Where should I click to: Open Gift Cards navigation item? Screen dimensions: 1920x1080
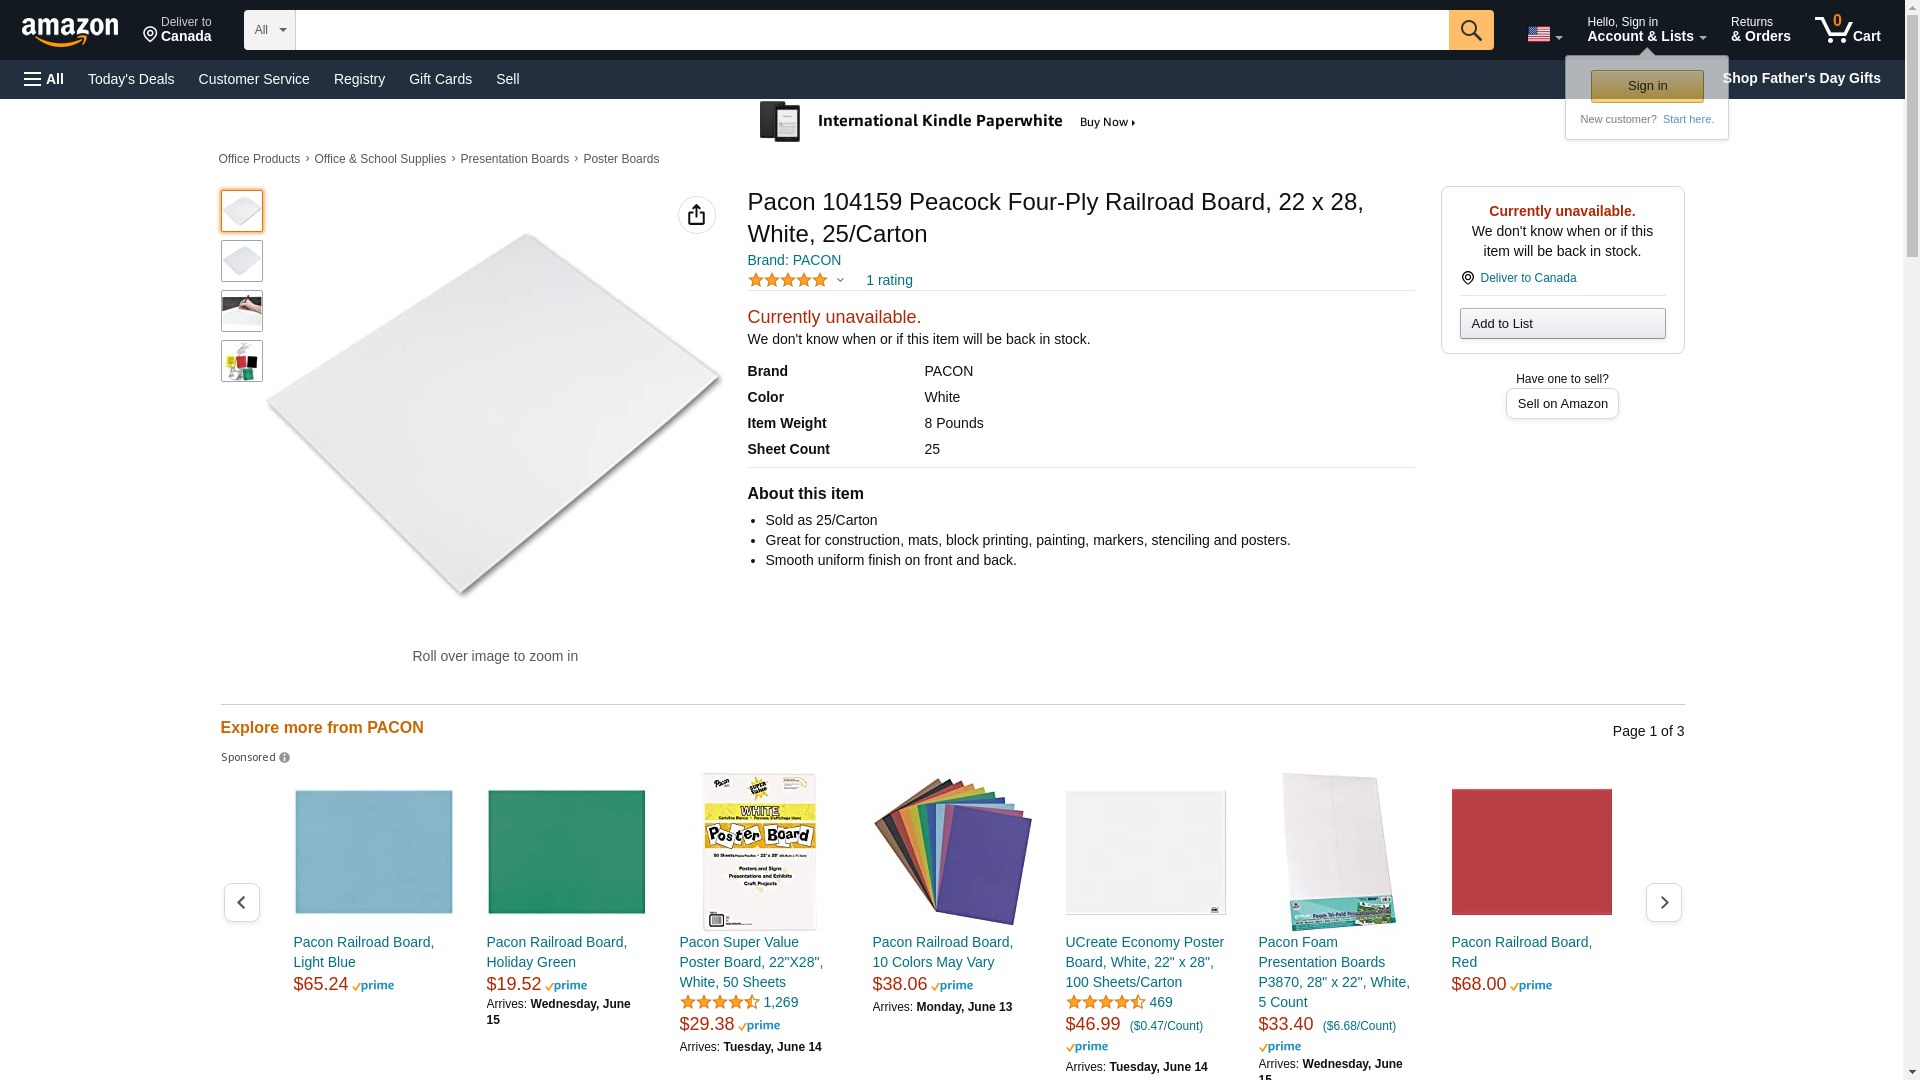coord(440,79)
